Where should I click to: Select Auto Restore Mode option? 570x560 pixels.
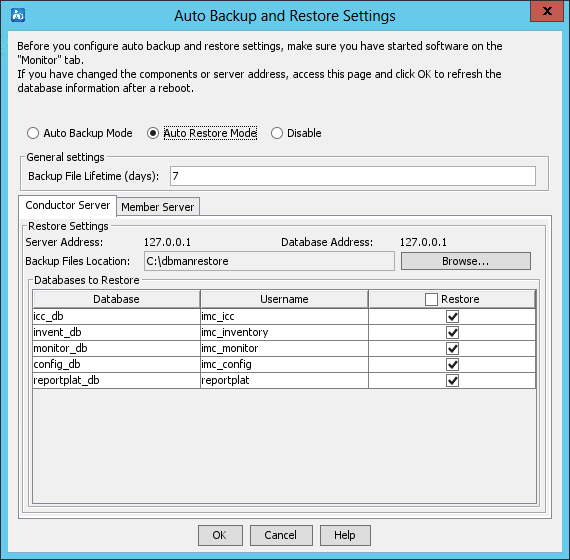[x=153, y=133]
